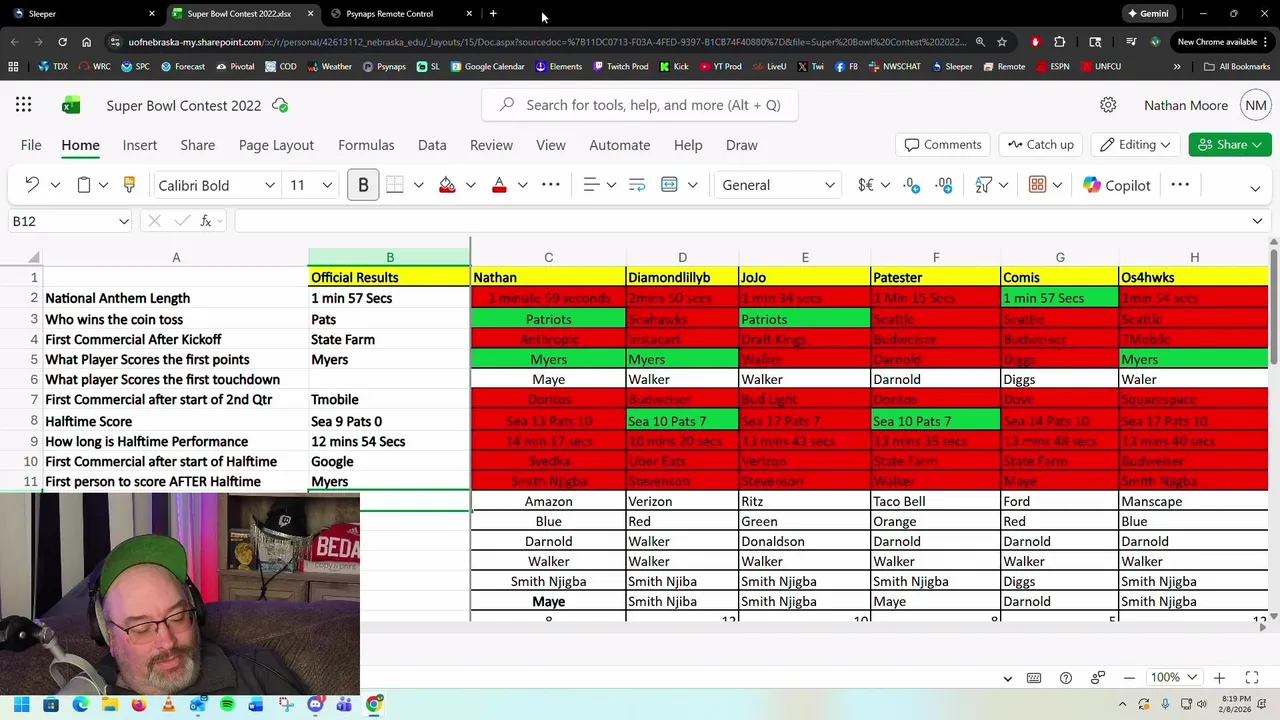Expand the Paste options arrow
The image size is (1280, 720).
click(x=105, y=185)
